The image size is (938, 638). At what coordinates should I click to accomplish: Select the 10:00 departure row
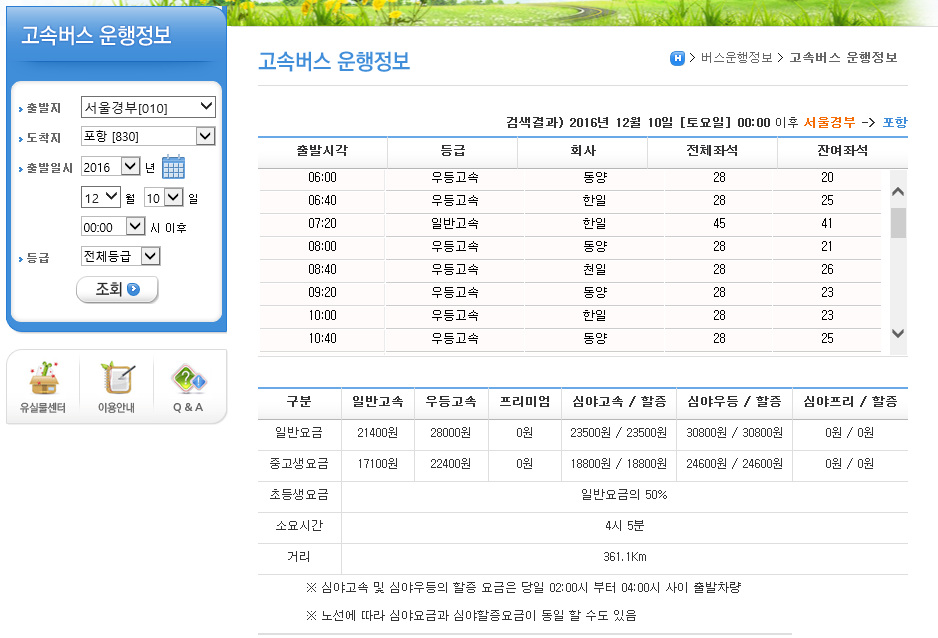tap(570, 315)
